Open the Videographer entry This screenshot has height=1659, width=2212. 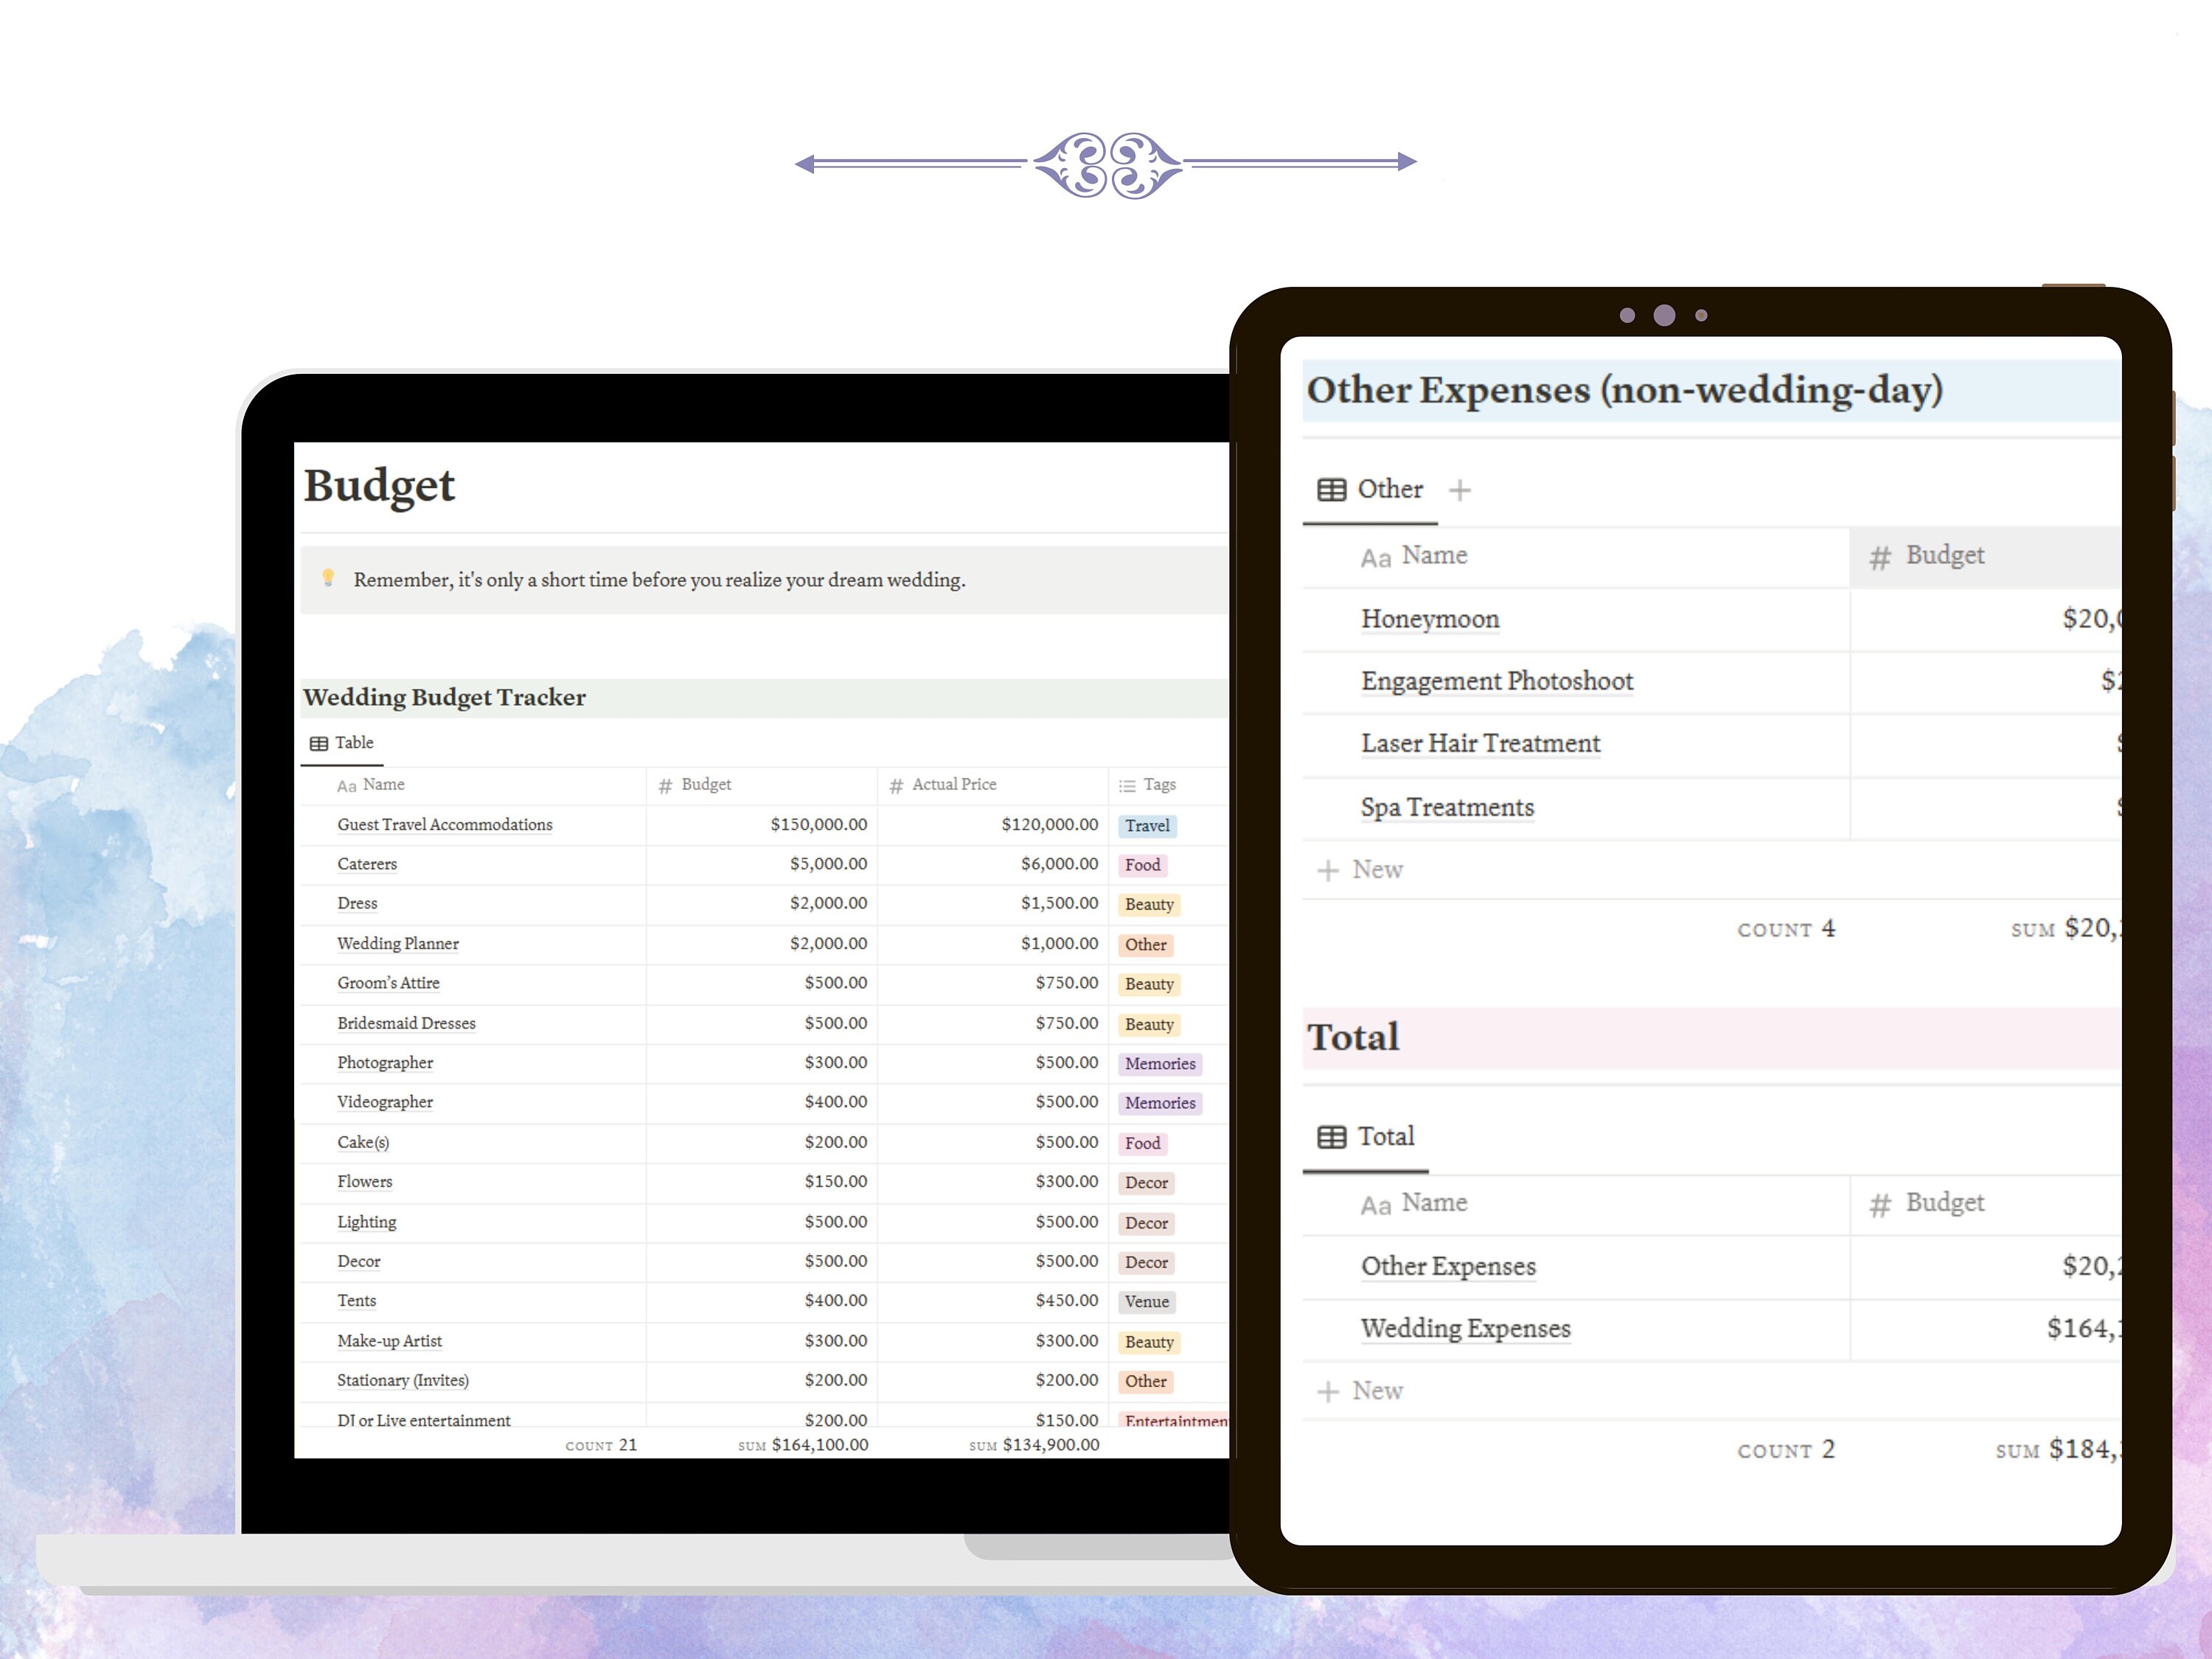click(385, 1102)
